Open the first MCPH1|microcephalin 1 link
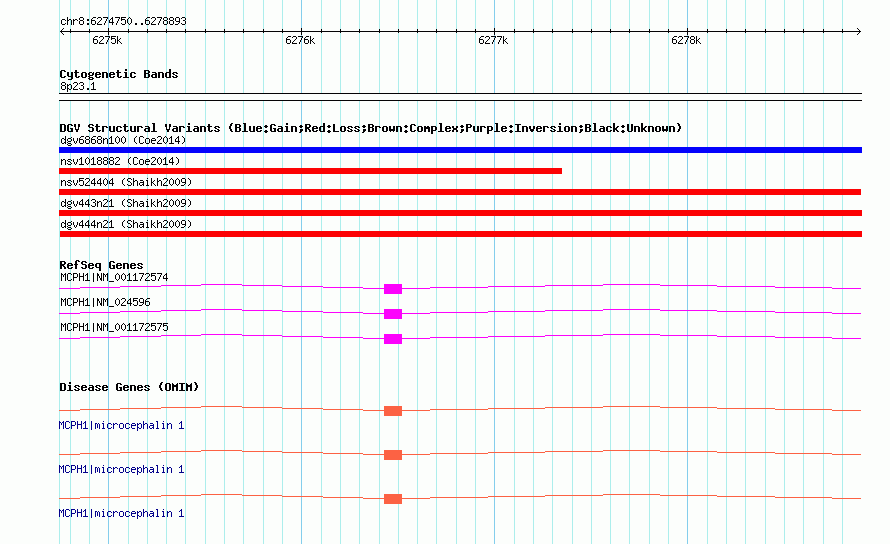 point(121,425)
